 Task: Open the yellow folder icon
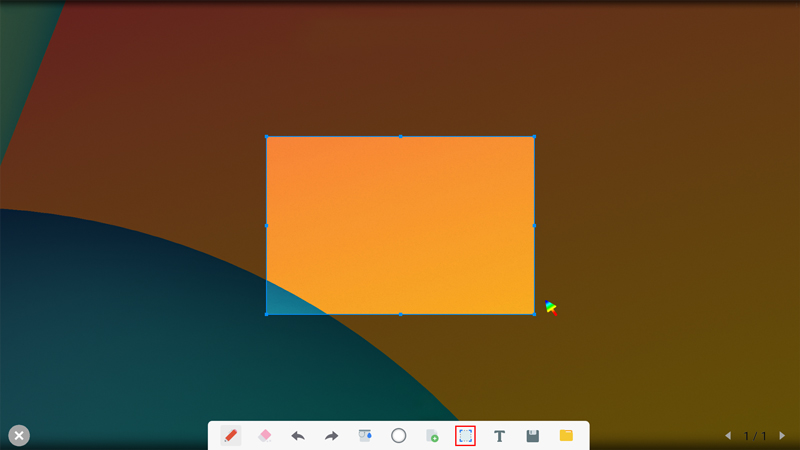click(x=566, y=435)
